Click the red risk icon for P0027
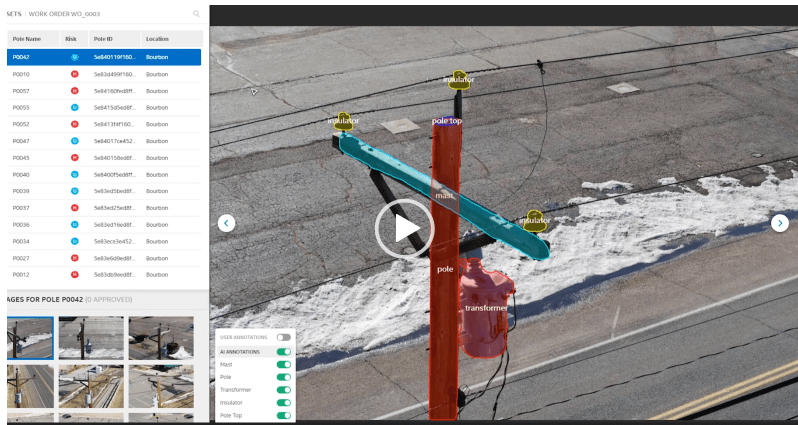Screen dimensions: 798x425 [x=74, y=258]
